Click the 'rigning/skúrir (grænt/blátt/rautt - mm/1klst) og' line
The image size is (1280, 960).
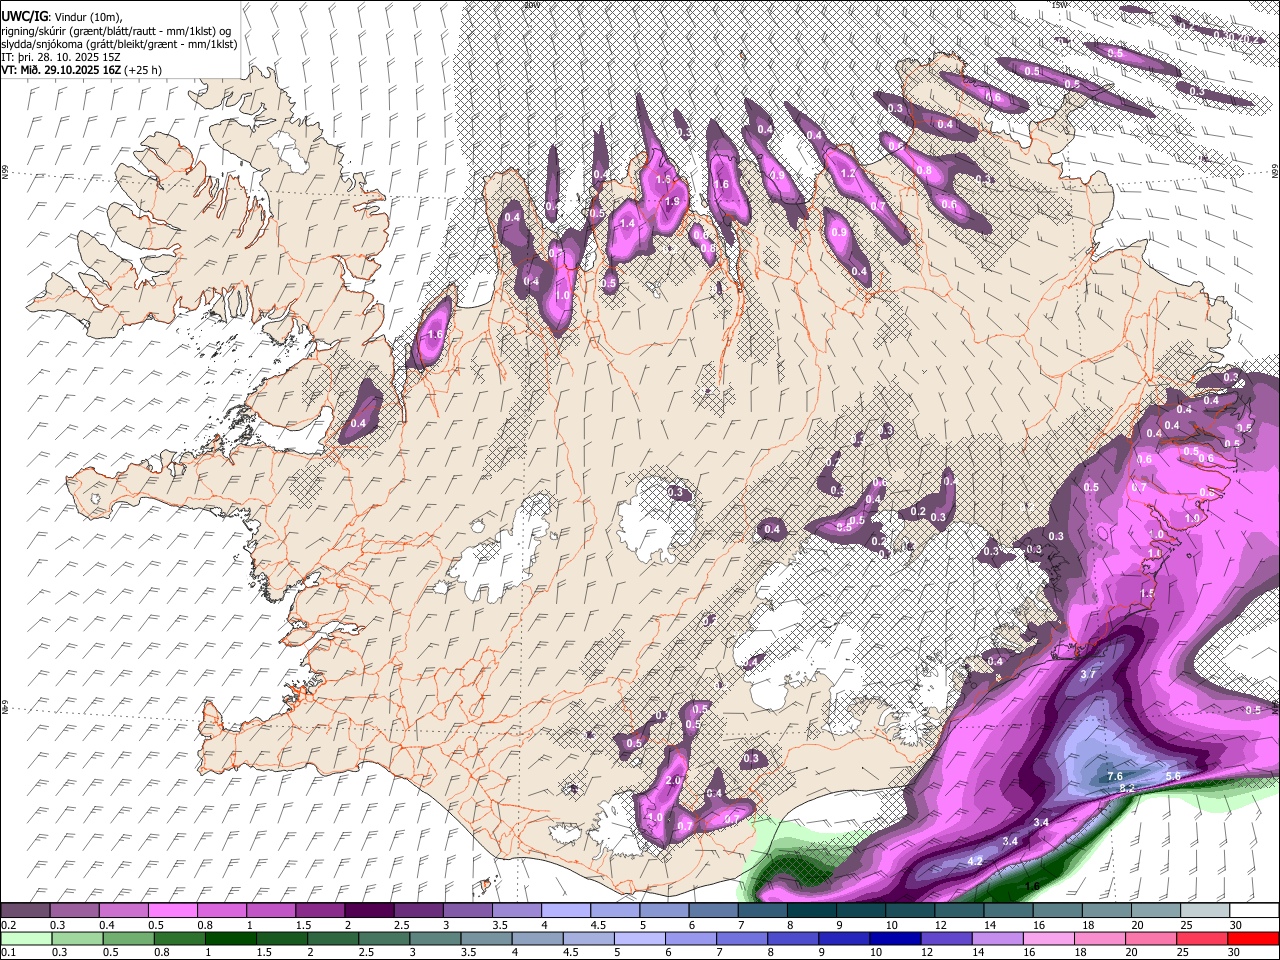pos(117,31)
